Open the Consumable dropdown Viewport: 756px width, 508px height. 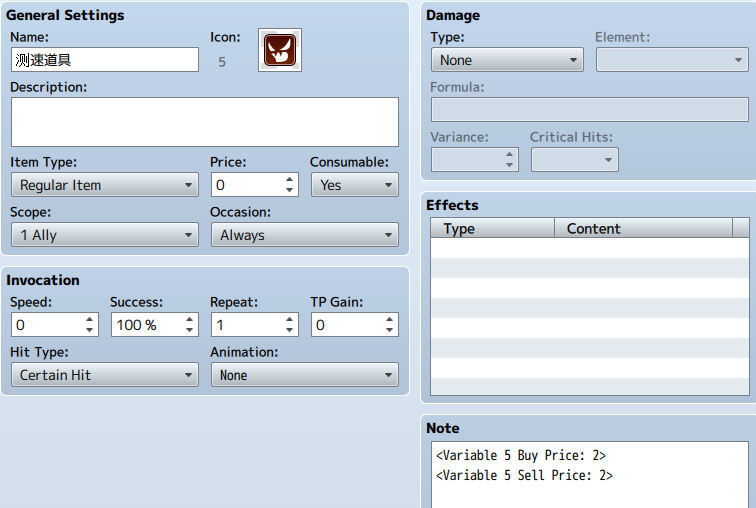(x=355, y=185)
